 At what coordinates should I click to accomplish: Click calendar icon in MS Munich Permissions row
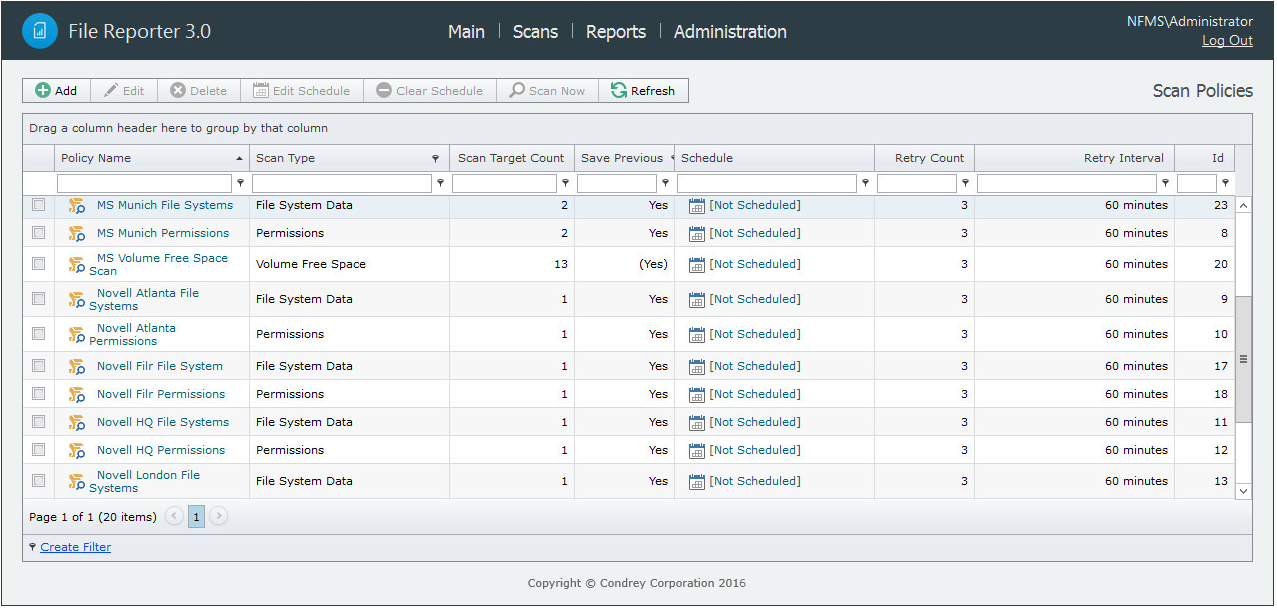point(697,234)
